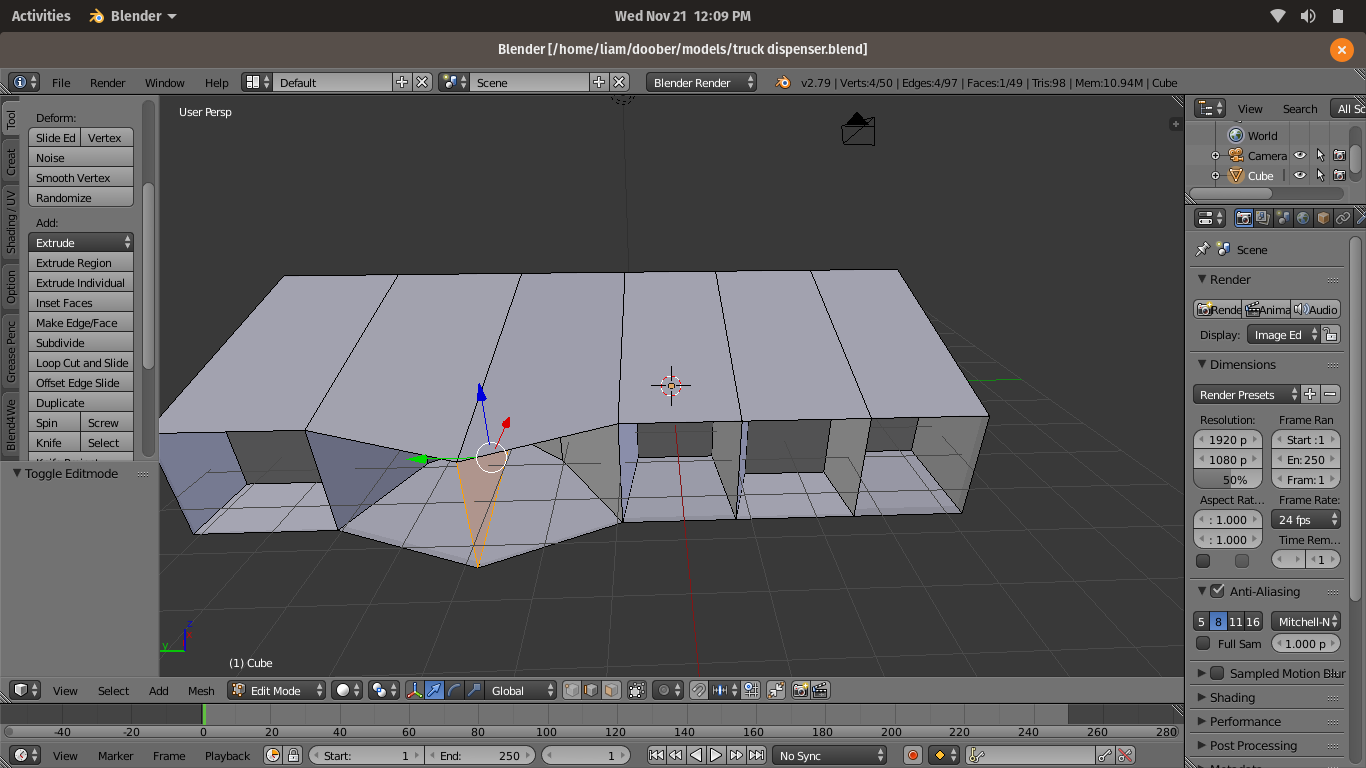
Task: Enable the translate manipulator arrow icon
Action: pyautogui.click(x=434, y=690)
